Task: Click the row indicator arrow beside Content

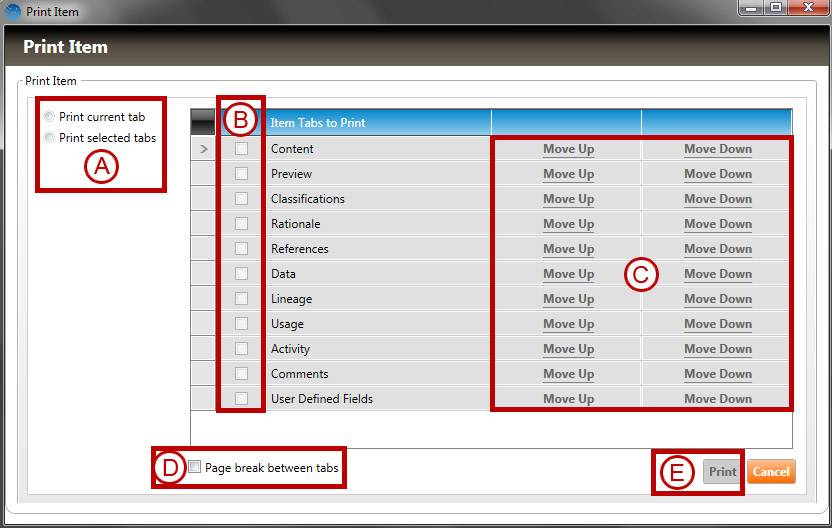Action: [204, 149]
